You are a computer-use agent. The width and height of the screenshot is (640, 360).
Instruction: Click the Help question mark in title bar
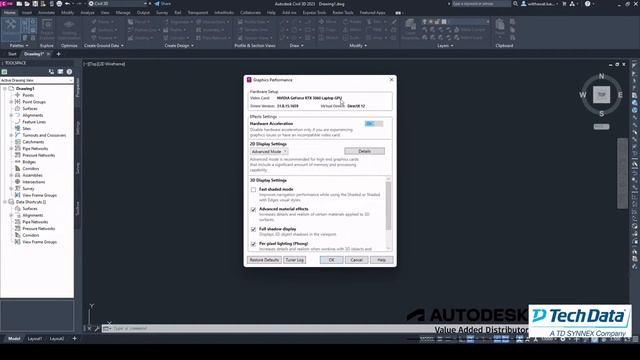(x=587, y=4)
